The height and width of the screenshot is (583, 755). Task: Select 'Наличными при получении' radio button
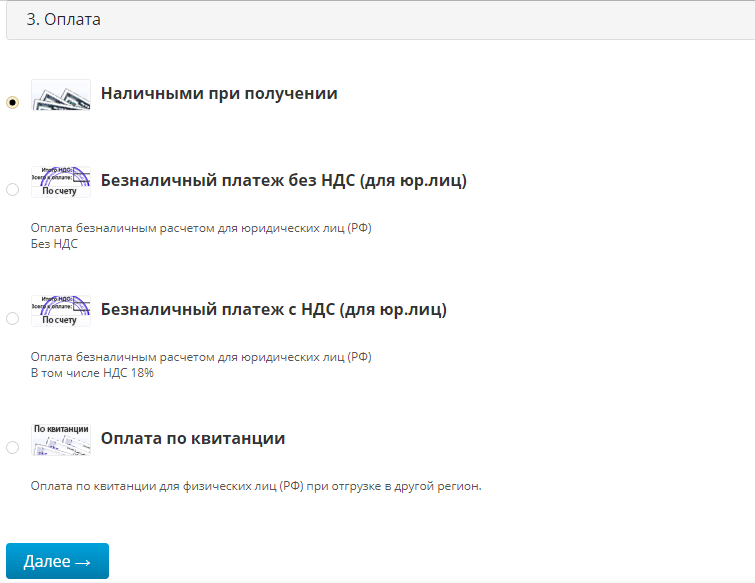(x=12, y=102)
